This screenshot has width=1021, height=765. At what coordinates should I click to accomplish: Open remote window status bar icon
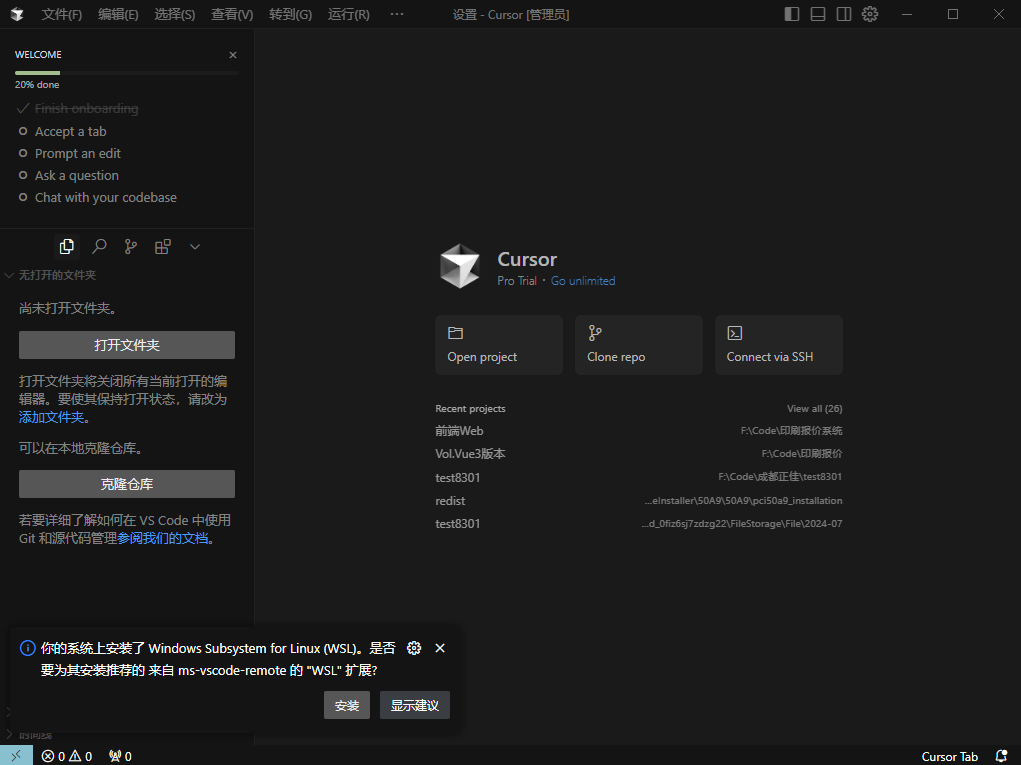point(16,756)
